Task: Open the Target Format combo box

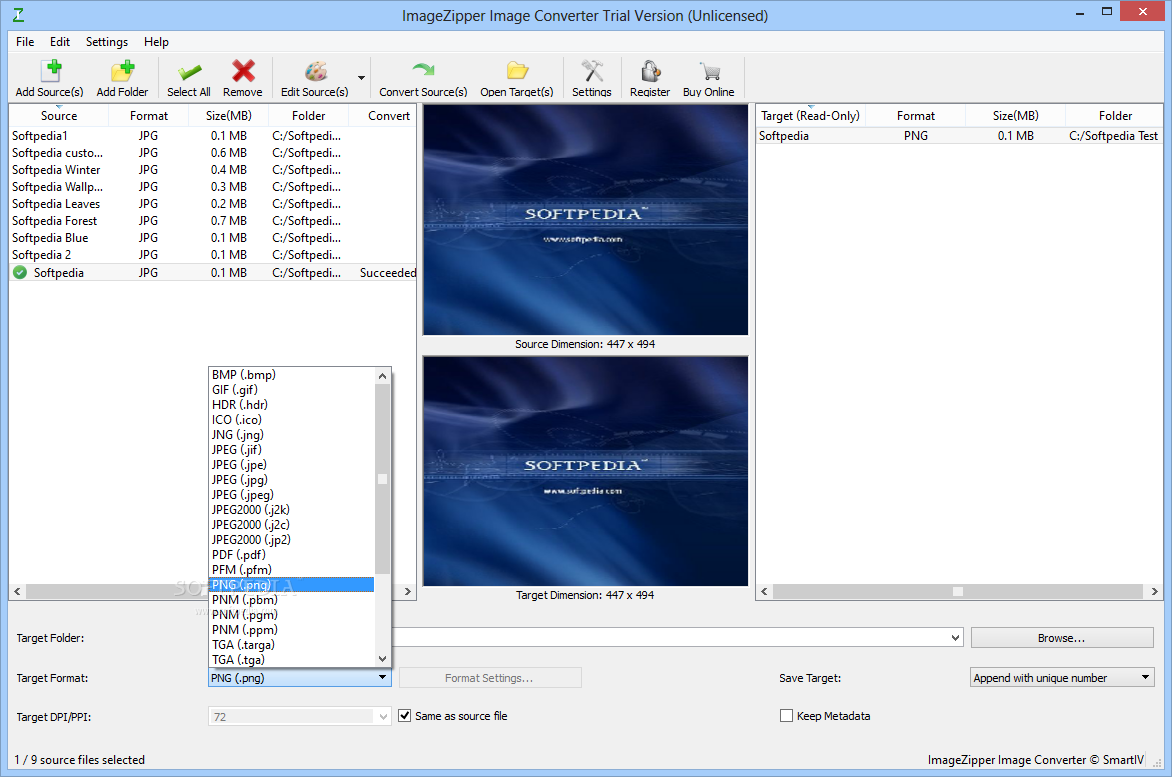Action: tap(300, 678)
